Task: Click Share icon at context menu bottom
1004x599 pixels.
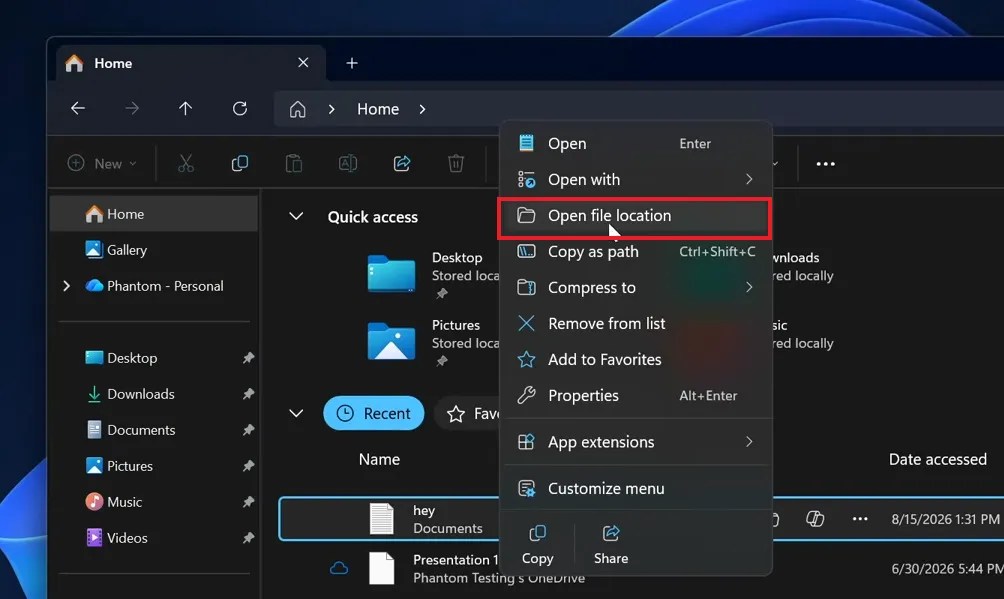Action: coord(611,545)
